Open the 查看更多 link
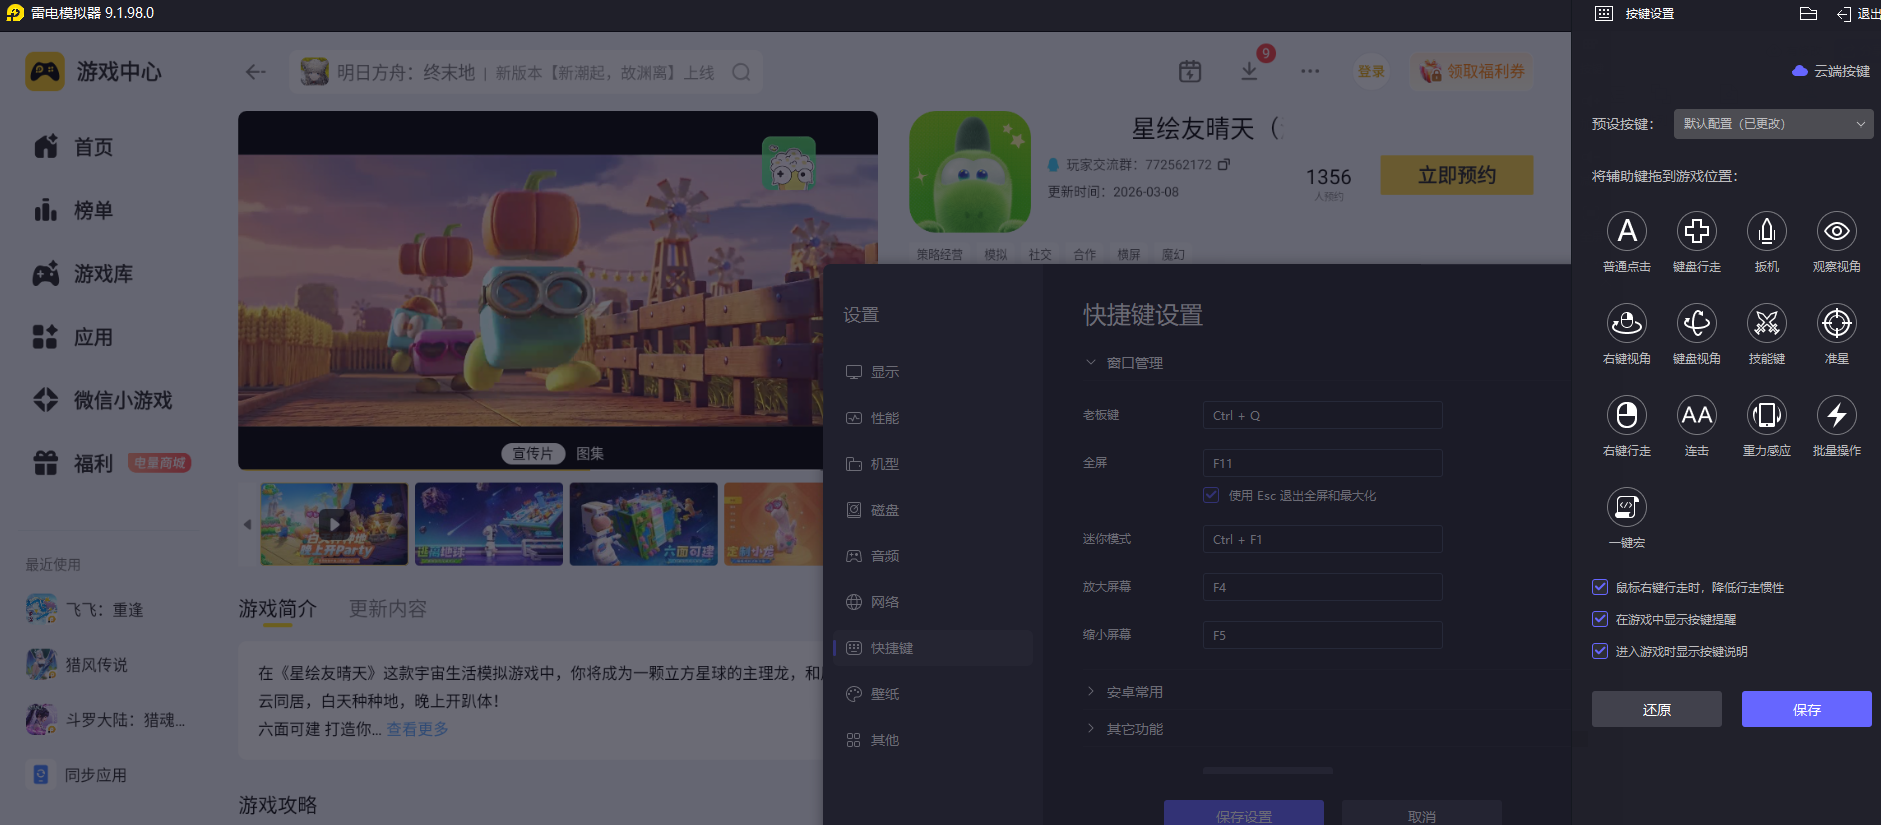Viewport: 1881px width, 825px height. coord(417,729)
